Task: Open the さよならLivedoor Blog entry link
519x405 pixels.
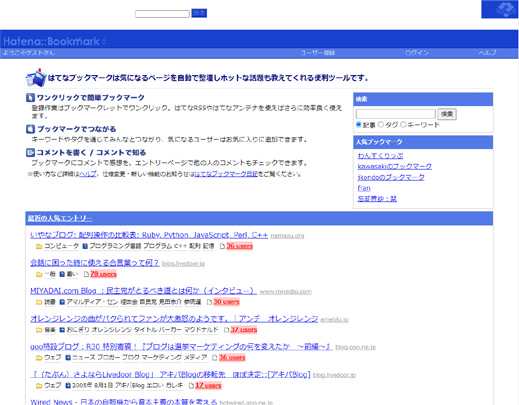Action: tap(170, 375)
